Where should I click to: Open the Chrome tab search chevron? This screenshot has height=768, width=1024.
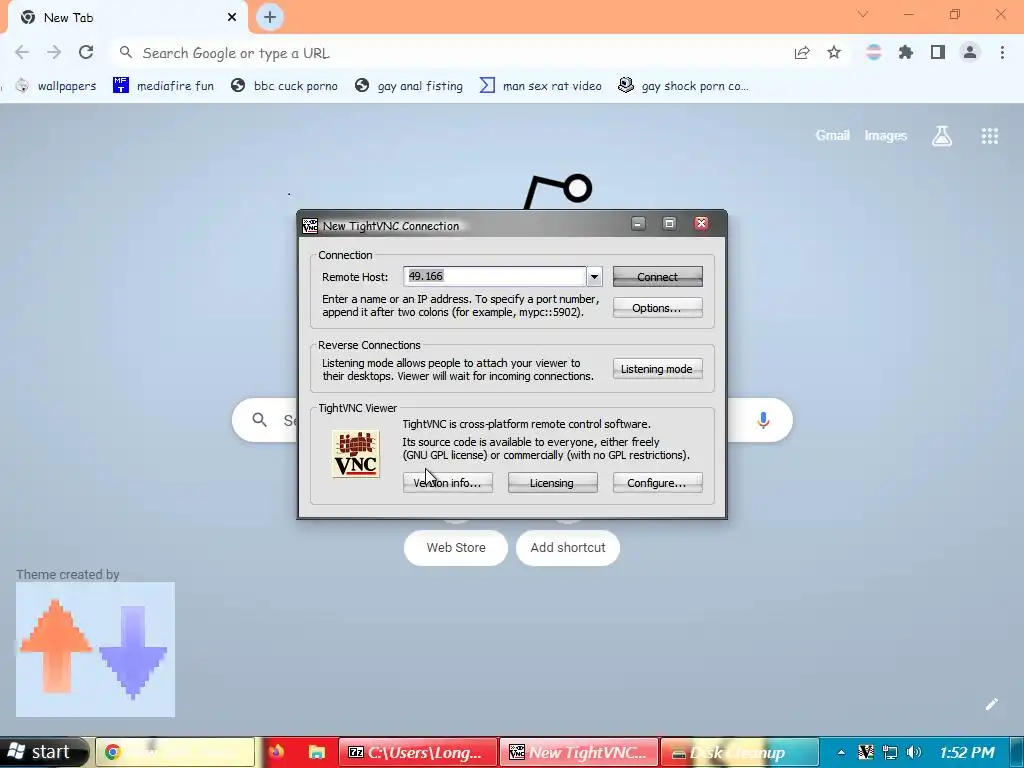pyautogui.click(x=863, y=14)
